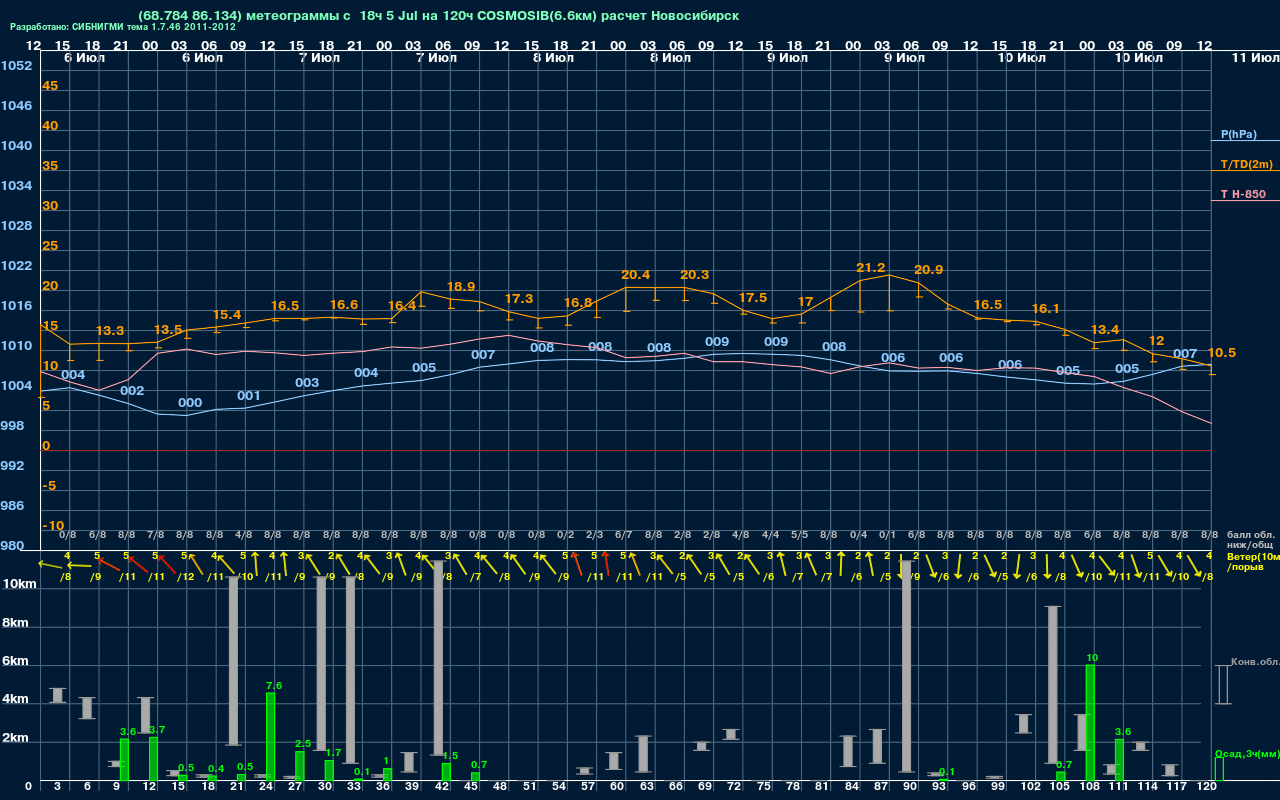Click the temperature value 16.6
1280x800 pixels.
point(343,305)
